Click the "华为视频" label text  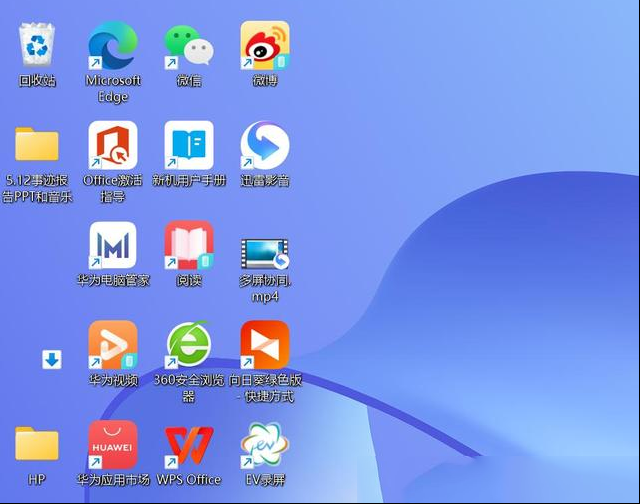(113, 380)
